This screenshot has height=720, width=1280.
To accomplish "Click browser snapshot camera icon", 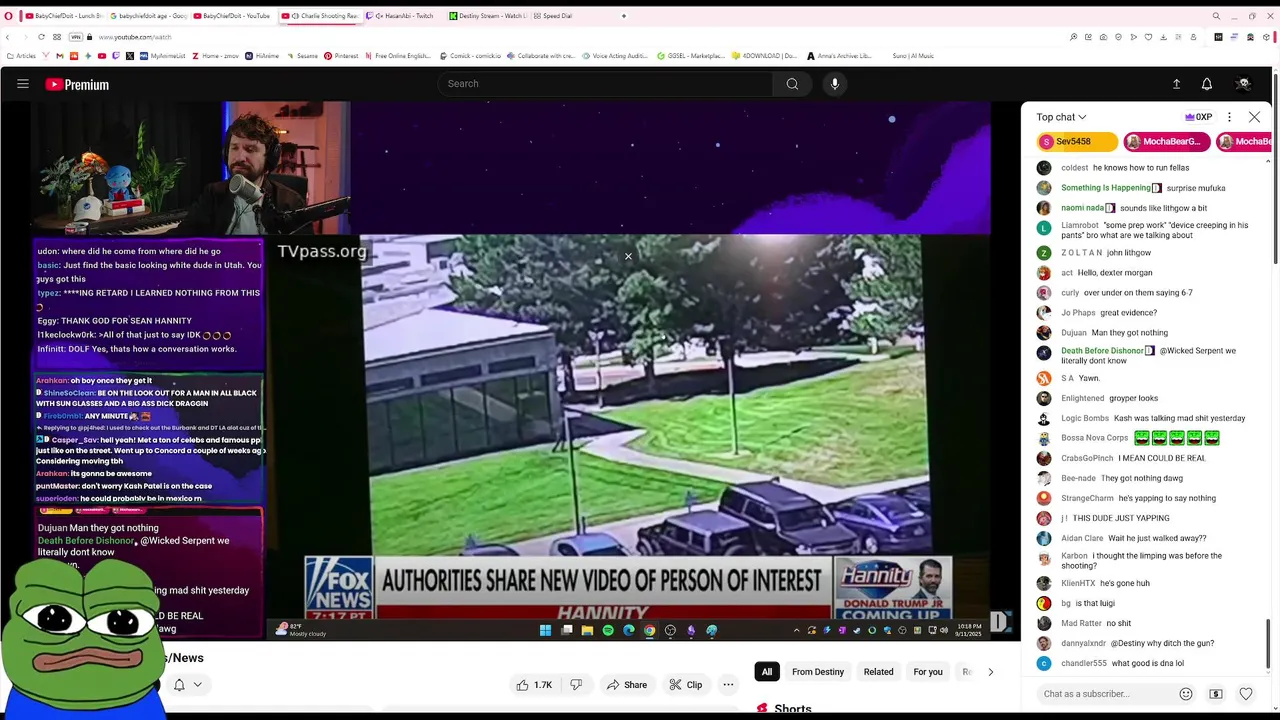I will (1104, 37).
